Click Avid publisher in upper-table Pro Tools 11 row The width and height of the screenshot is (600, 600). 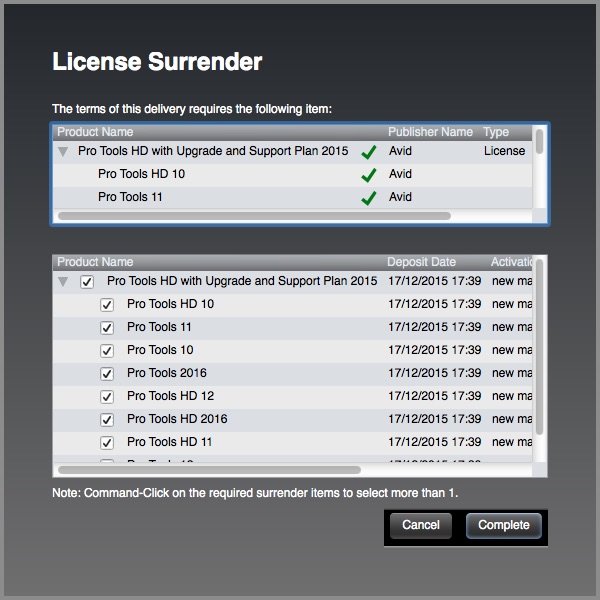click(400, 197)
